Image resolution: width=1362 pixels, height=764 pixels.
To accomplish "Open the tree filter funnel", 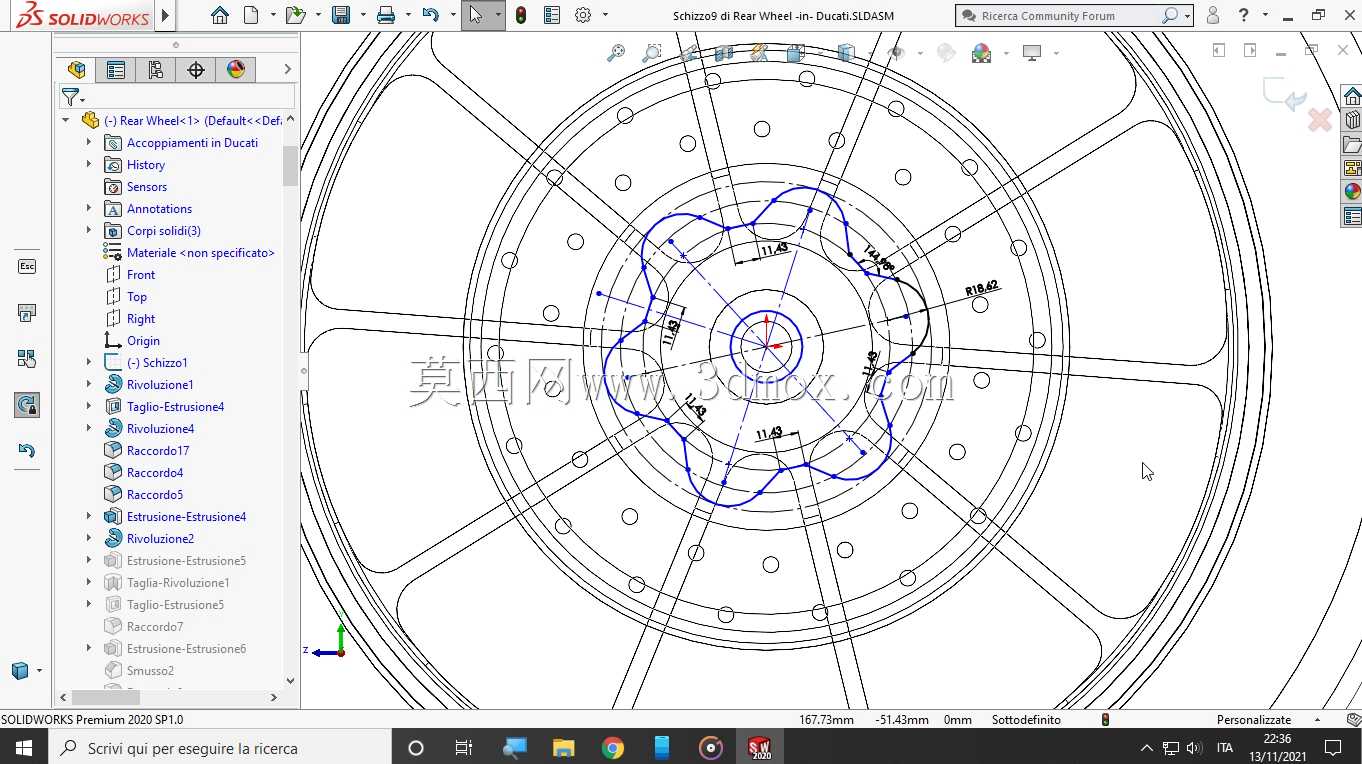I will [x=70, y=97].
